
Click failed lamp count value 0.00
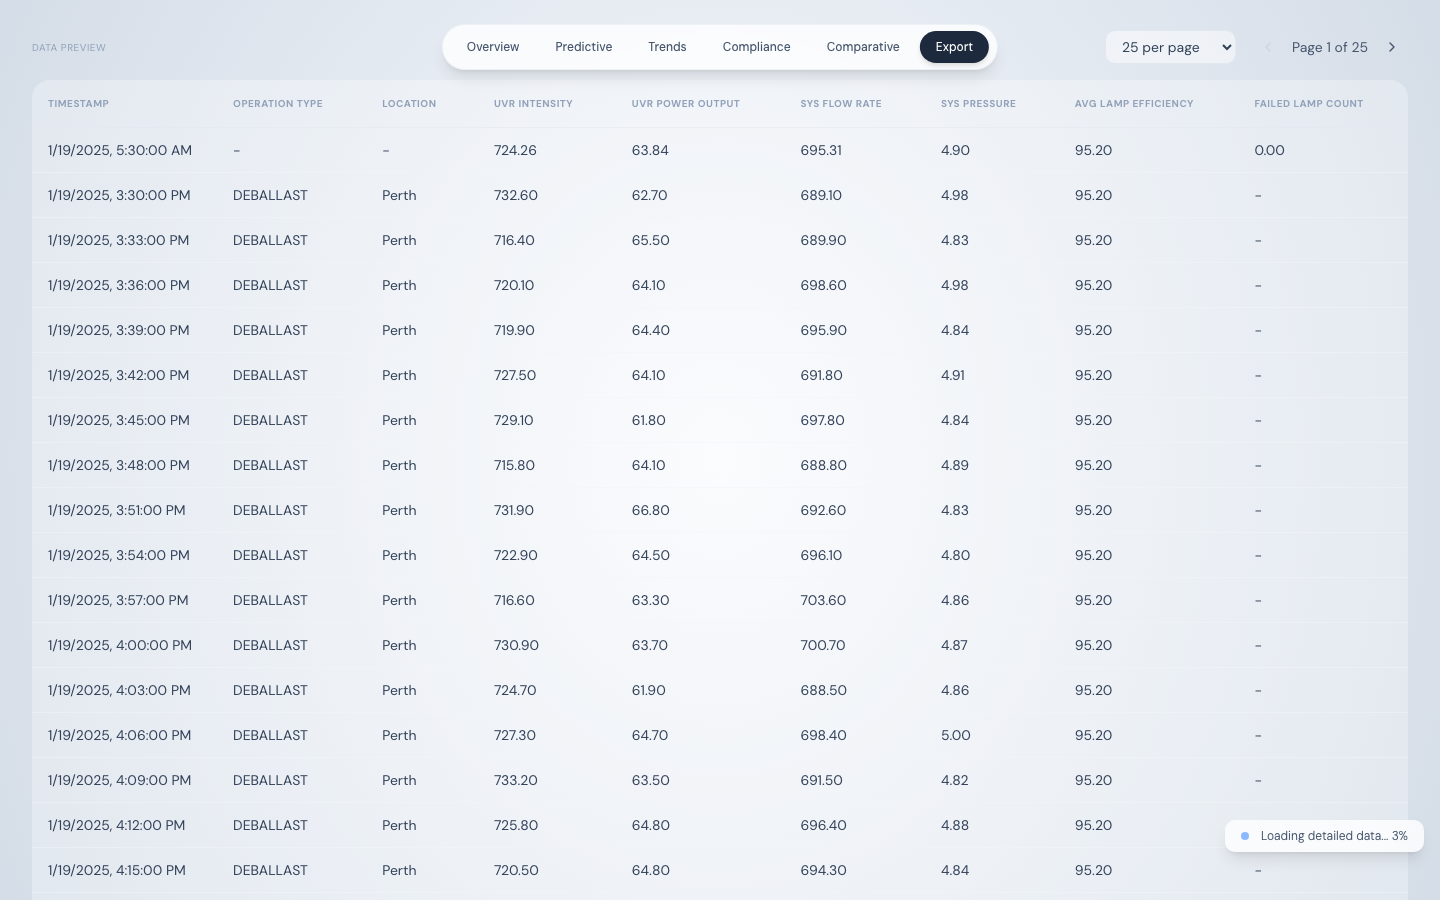click(1270, 150)
